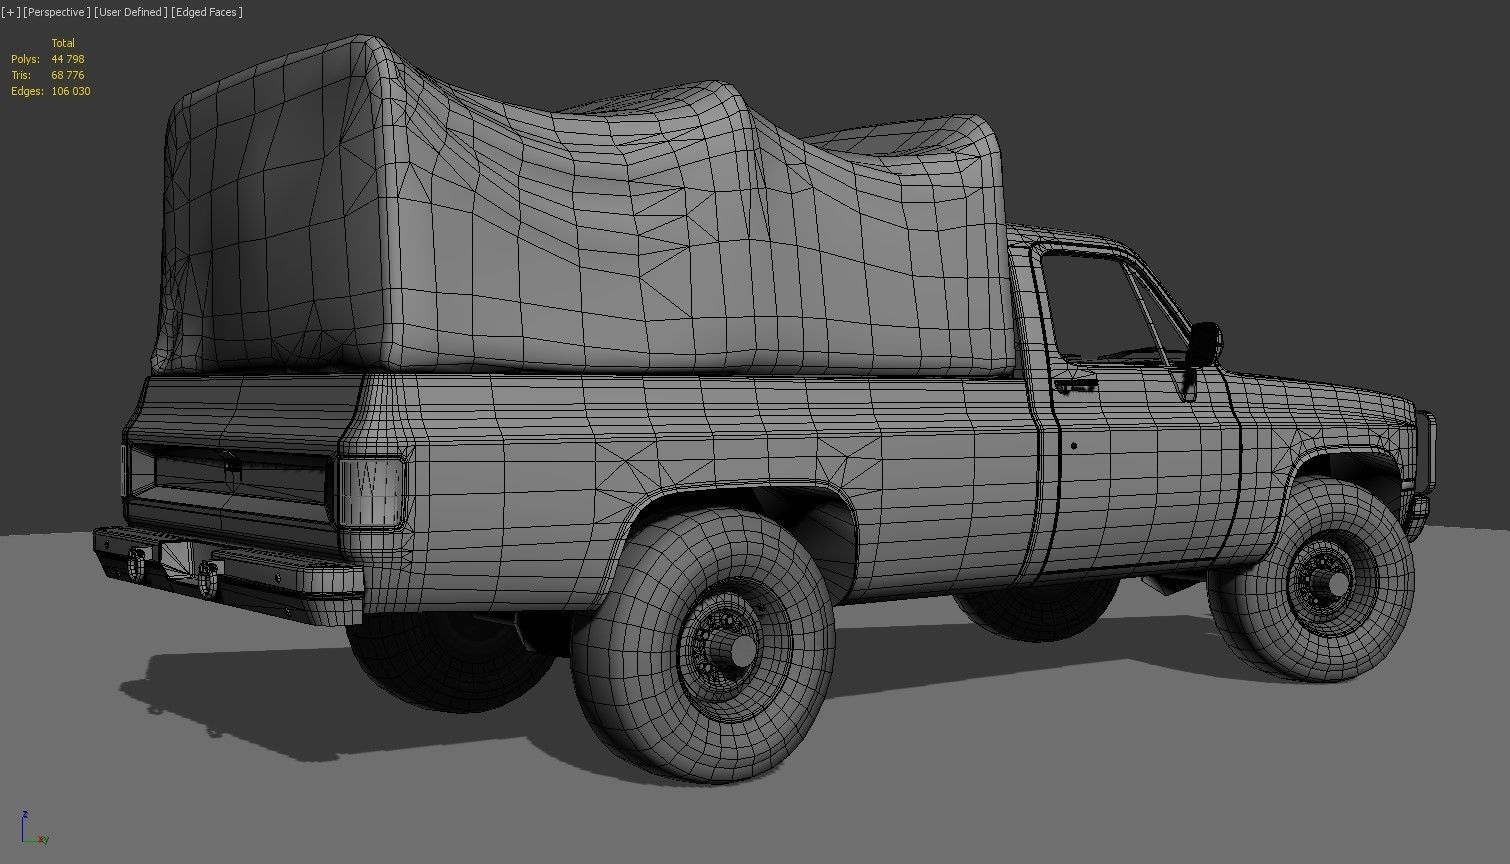Open the [Perspective] viewport view menu
The width and height of the screenshot is (1510, 864).
point(56,12)
